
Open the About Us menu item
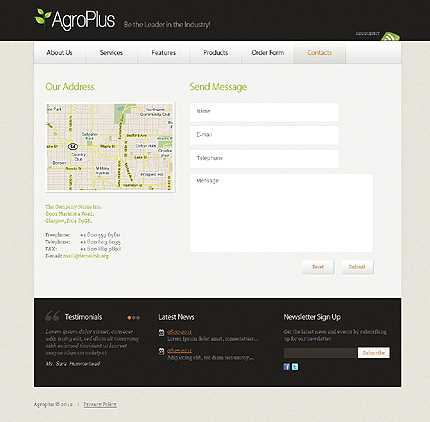[x=59, y=53]
